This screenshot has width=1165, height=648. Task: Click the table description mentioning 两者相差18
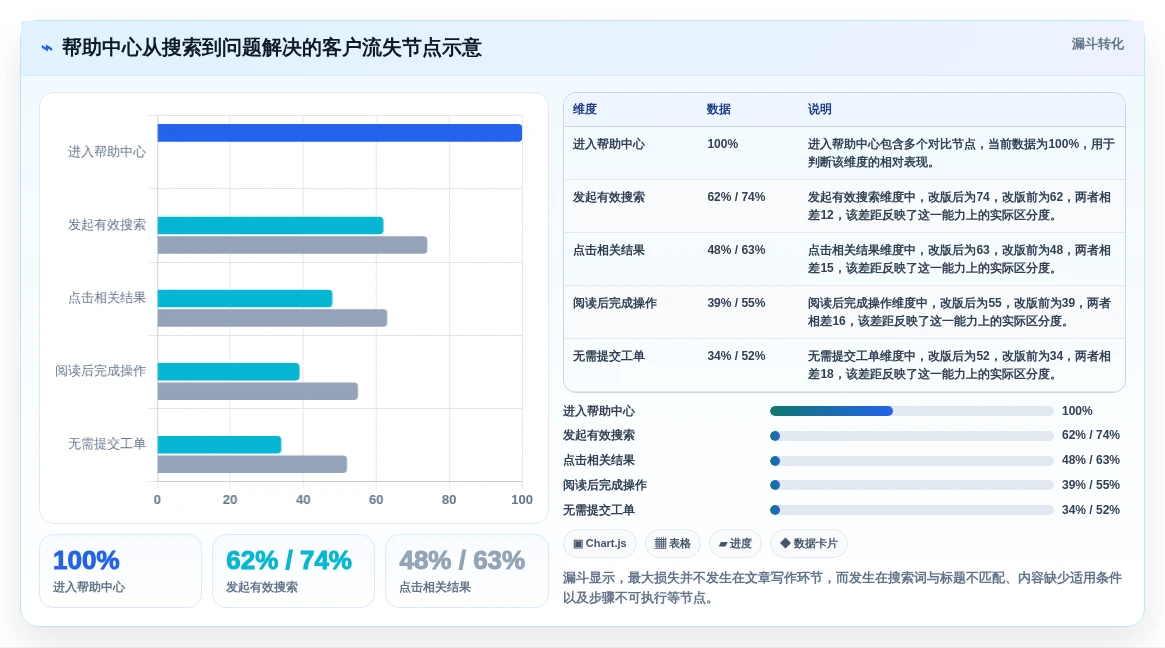coord(959,365)
